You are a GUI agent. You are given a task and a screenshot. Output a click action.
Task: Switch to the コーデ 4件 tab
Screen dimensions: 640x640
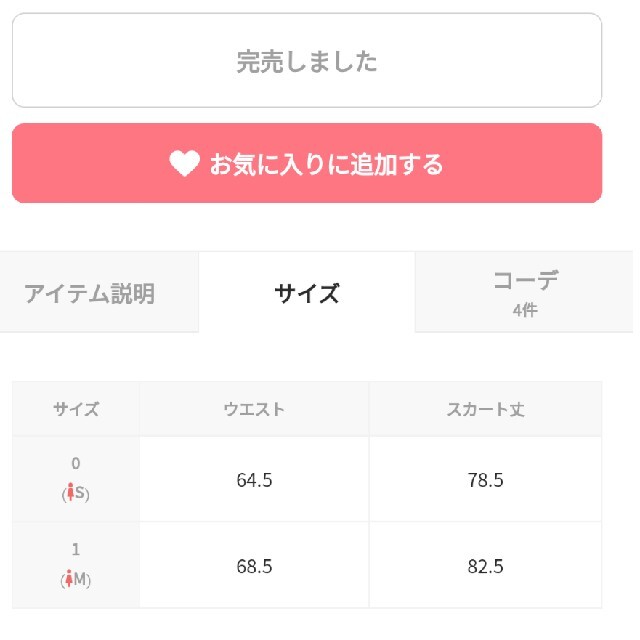[x=524, y=292]
